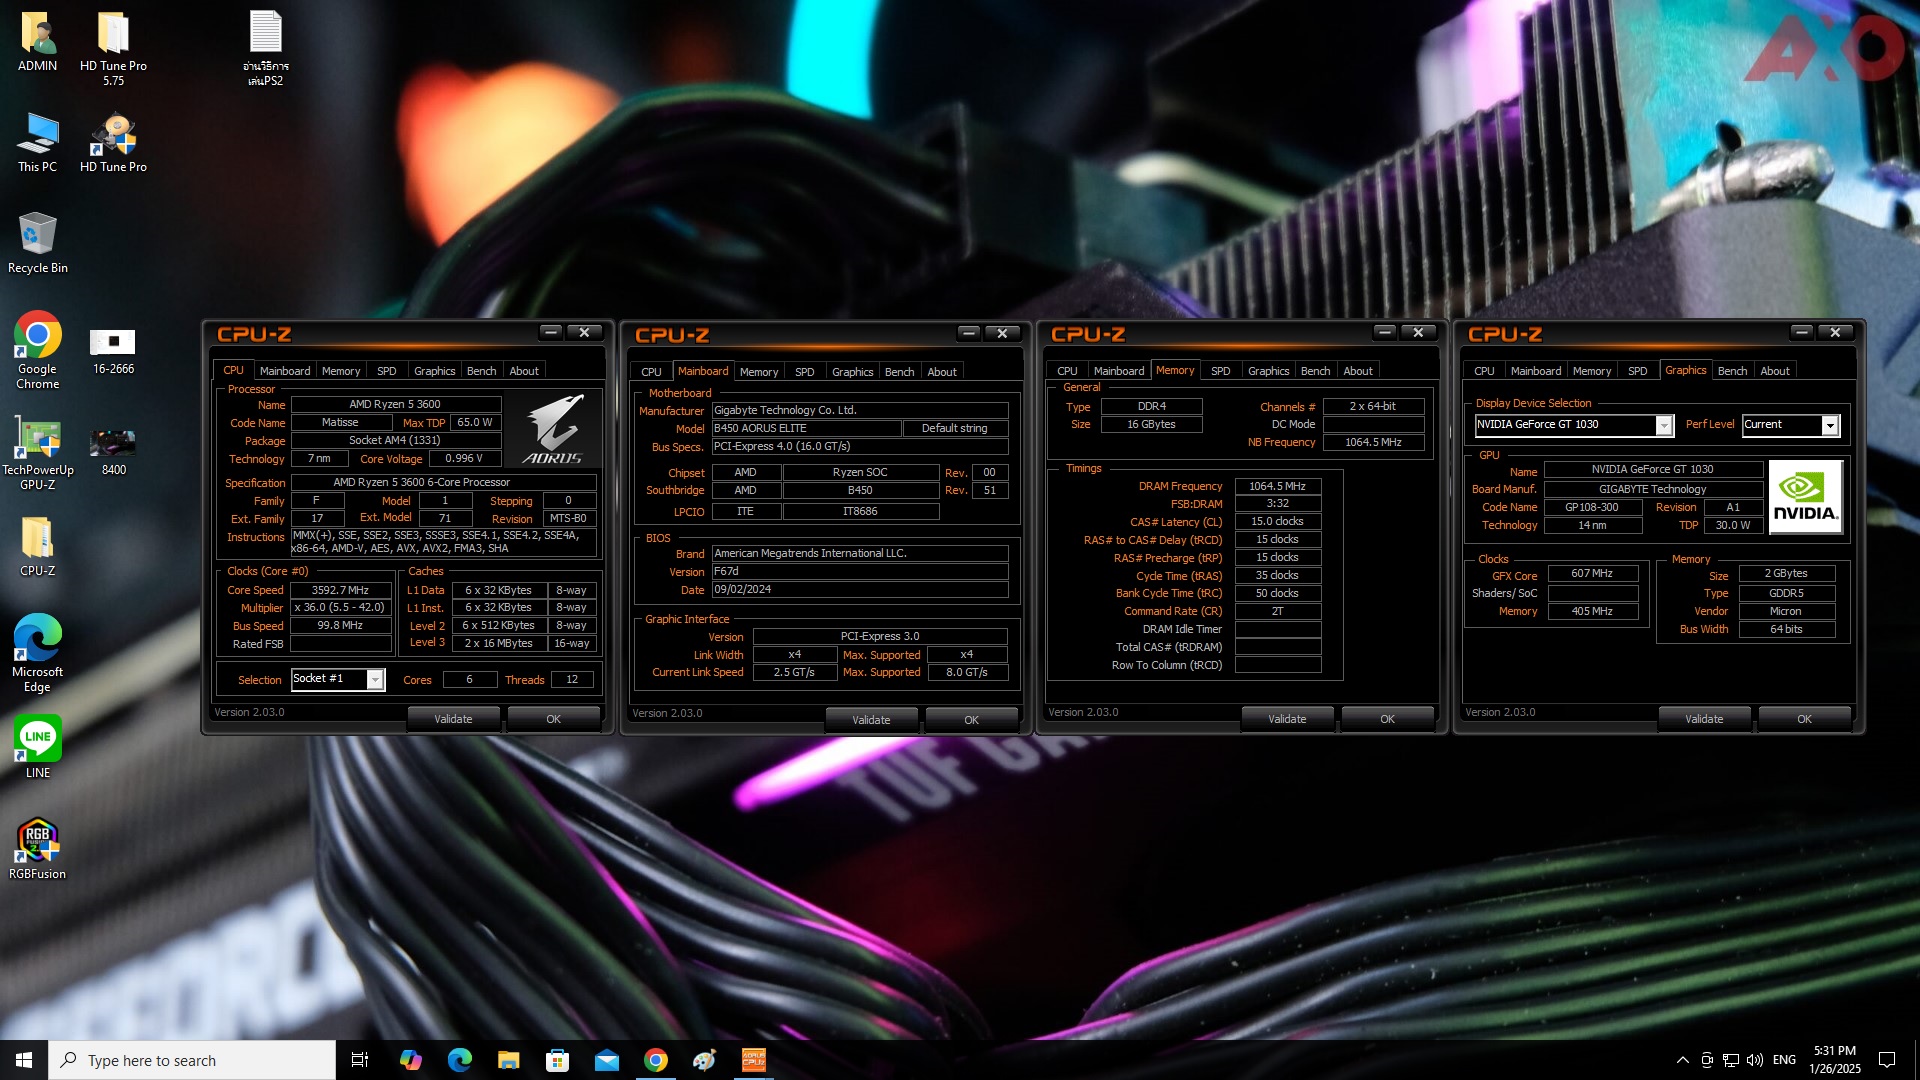Switch to Chrome on taskbar
This screenshot has height=1080, width=1920.
655,1060
